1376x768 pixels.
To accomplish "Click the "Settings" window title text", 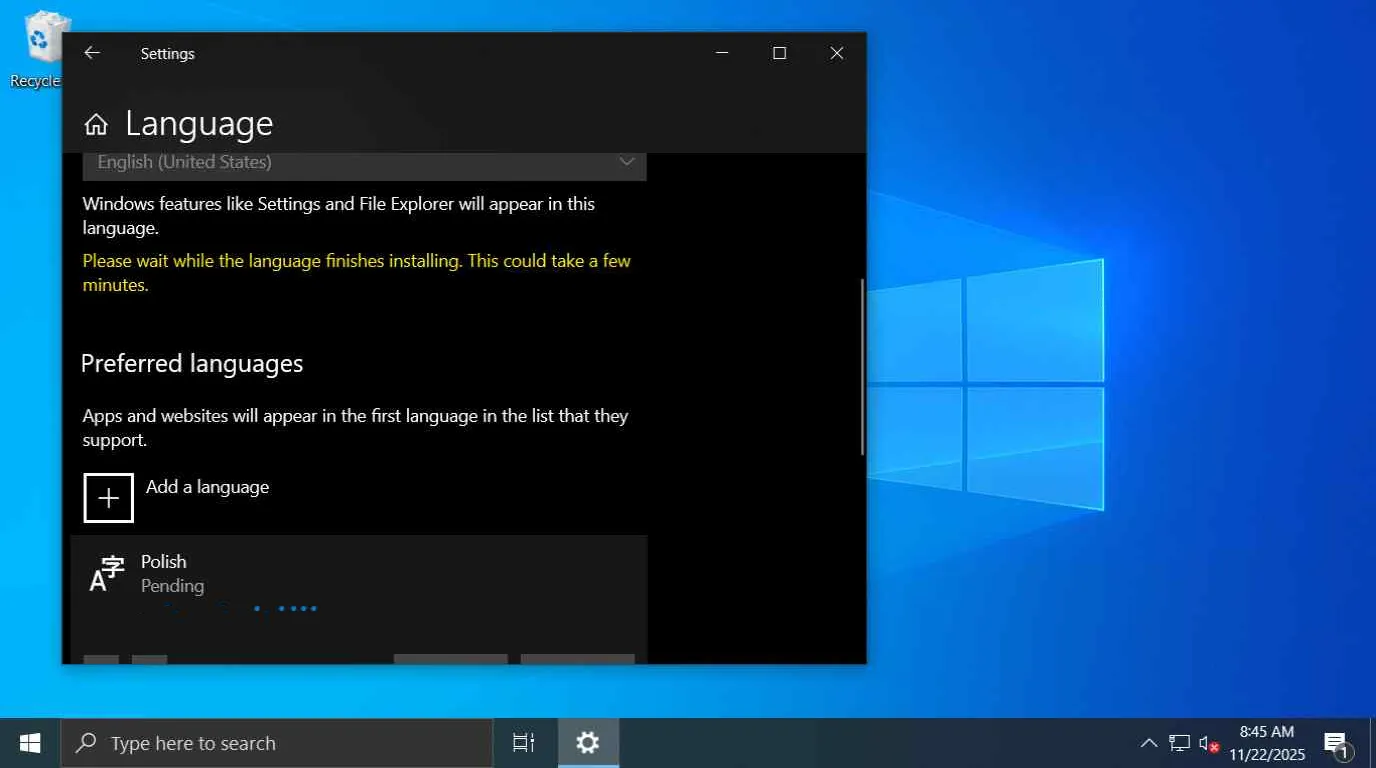I will click(168, 54).
